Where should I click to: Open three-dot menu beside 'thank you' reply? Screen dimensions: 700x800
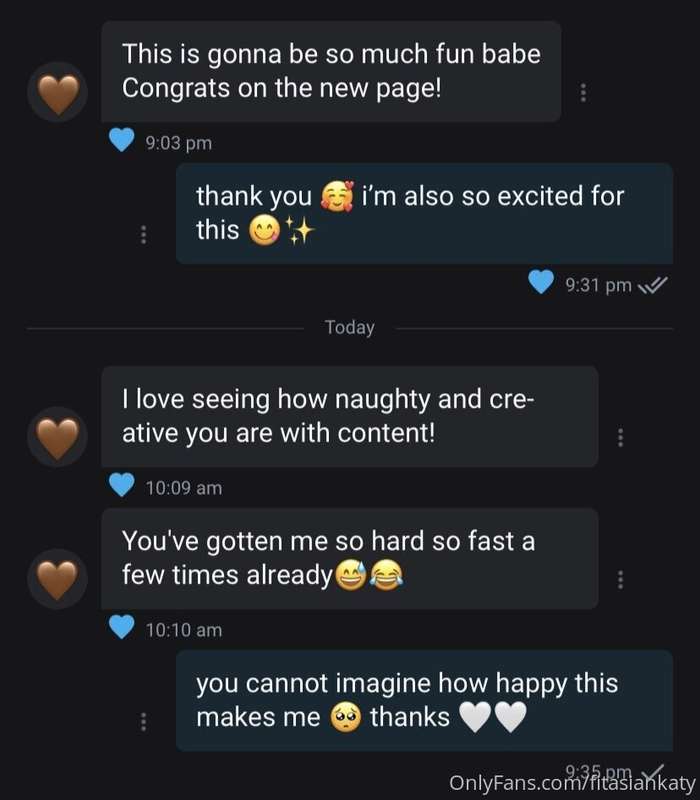[x=143, y=234]
